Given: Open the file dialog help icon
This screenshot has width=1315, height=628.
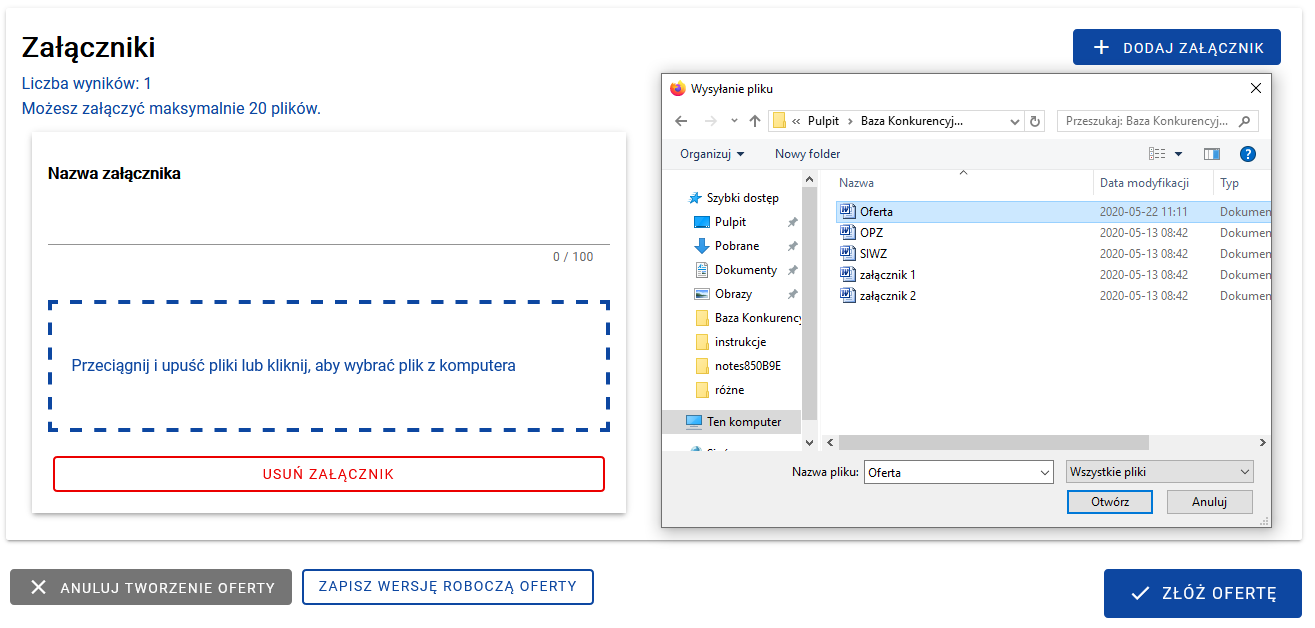Looking at the screenshot, I should click(1247, 154).
